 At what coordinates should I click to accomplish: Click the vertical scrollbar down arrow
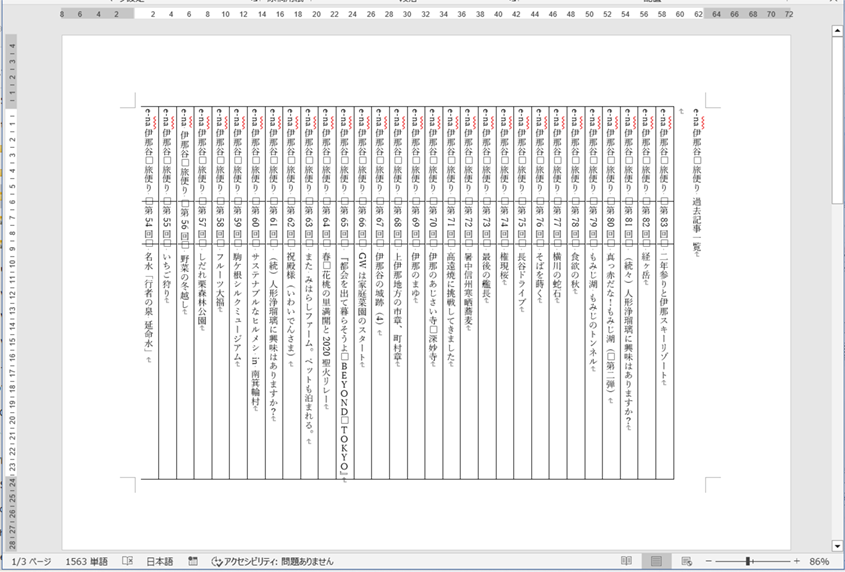coord(838,541)
